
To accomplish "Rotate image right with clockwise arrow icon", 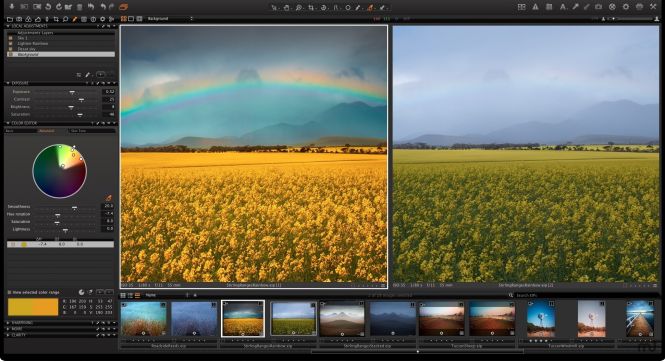I will point(59,6).
